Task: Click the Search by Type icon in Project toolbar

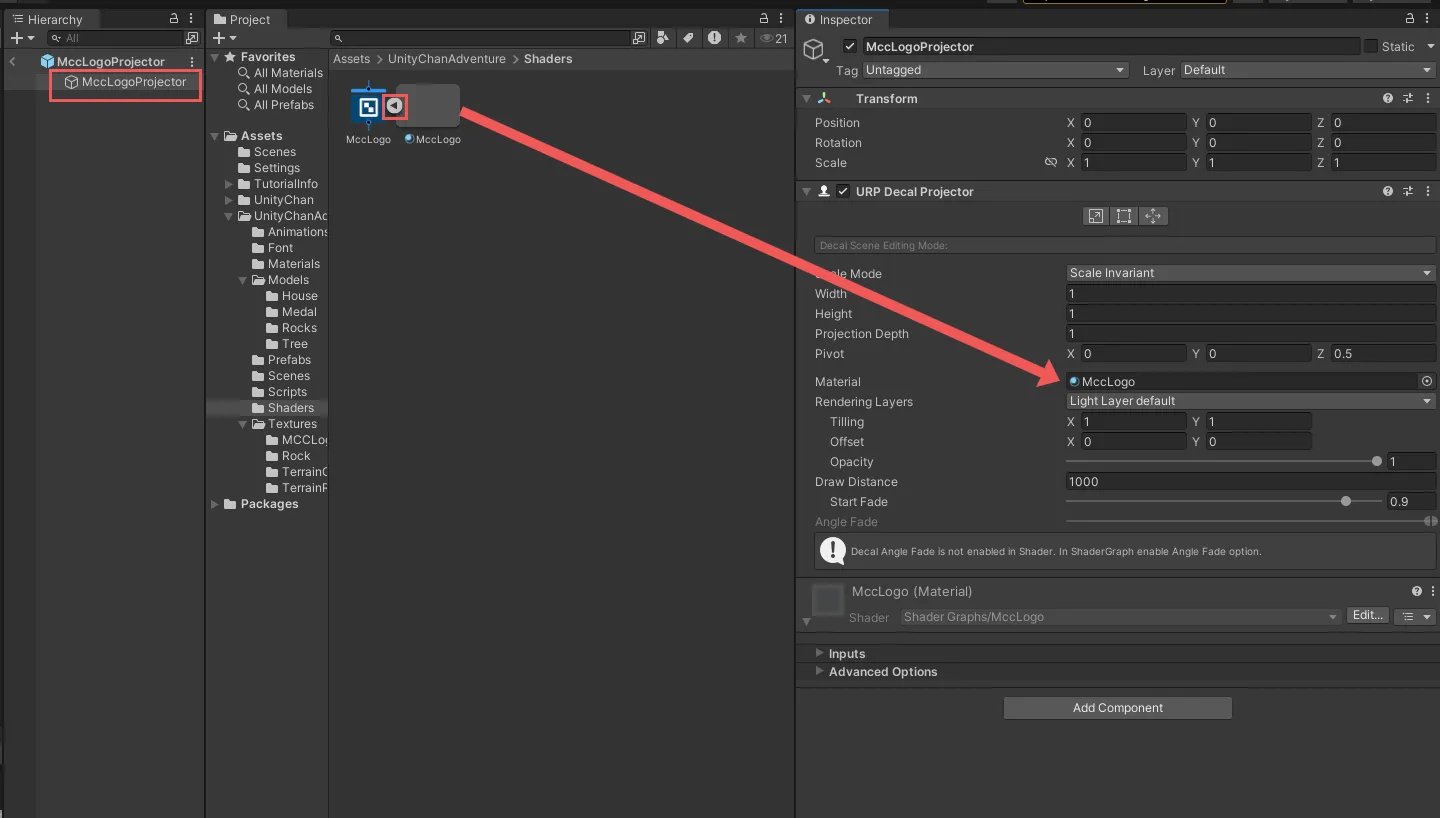Action: pos(663,38)
